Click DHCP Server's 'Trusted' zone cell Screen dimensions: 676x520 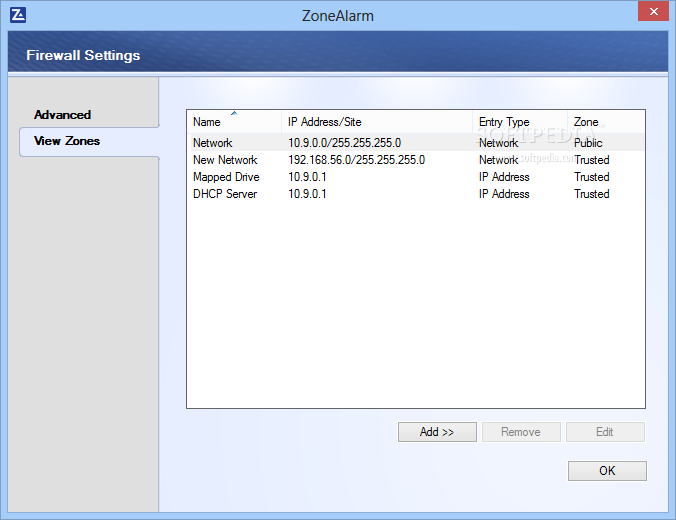point(592,194)
